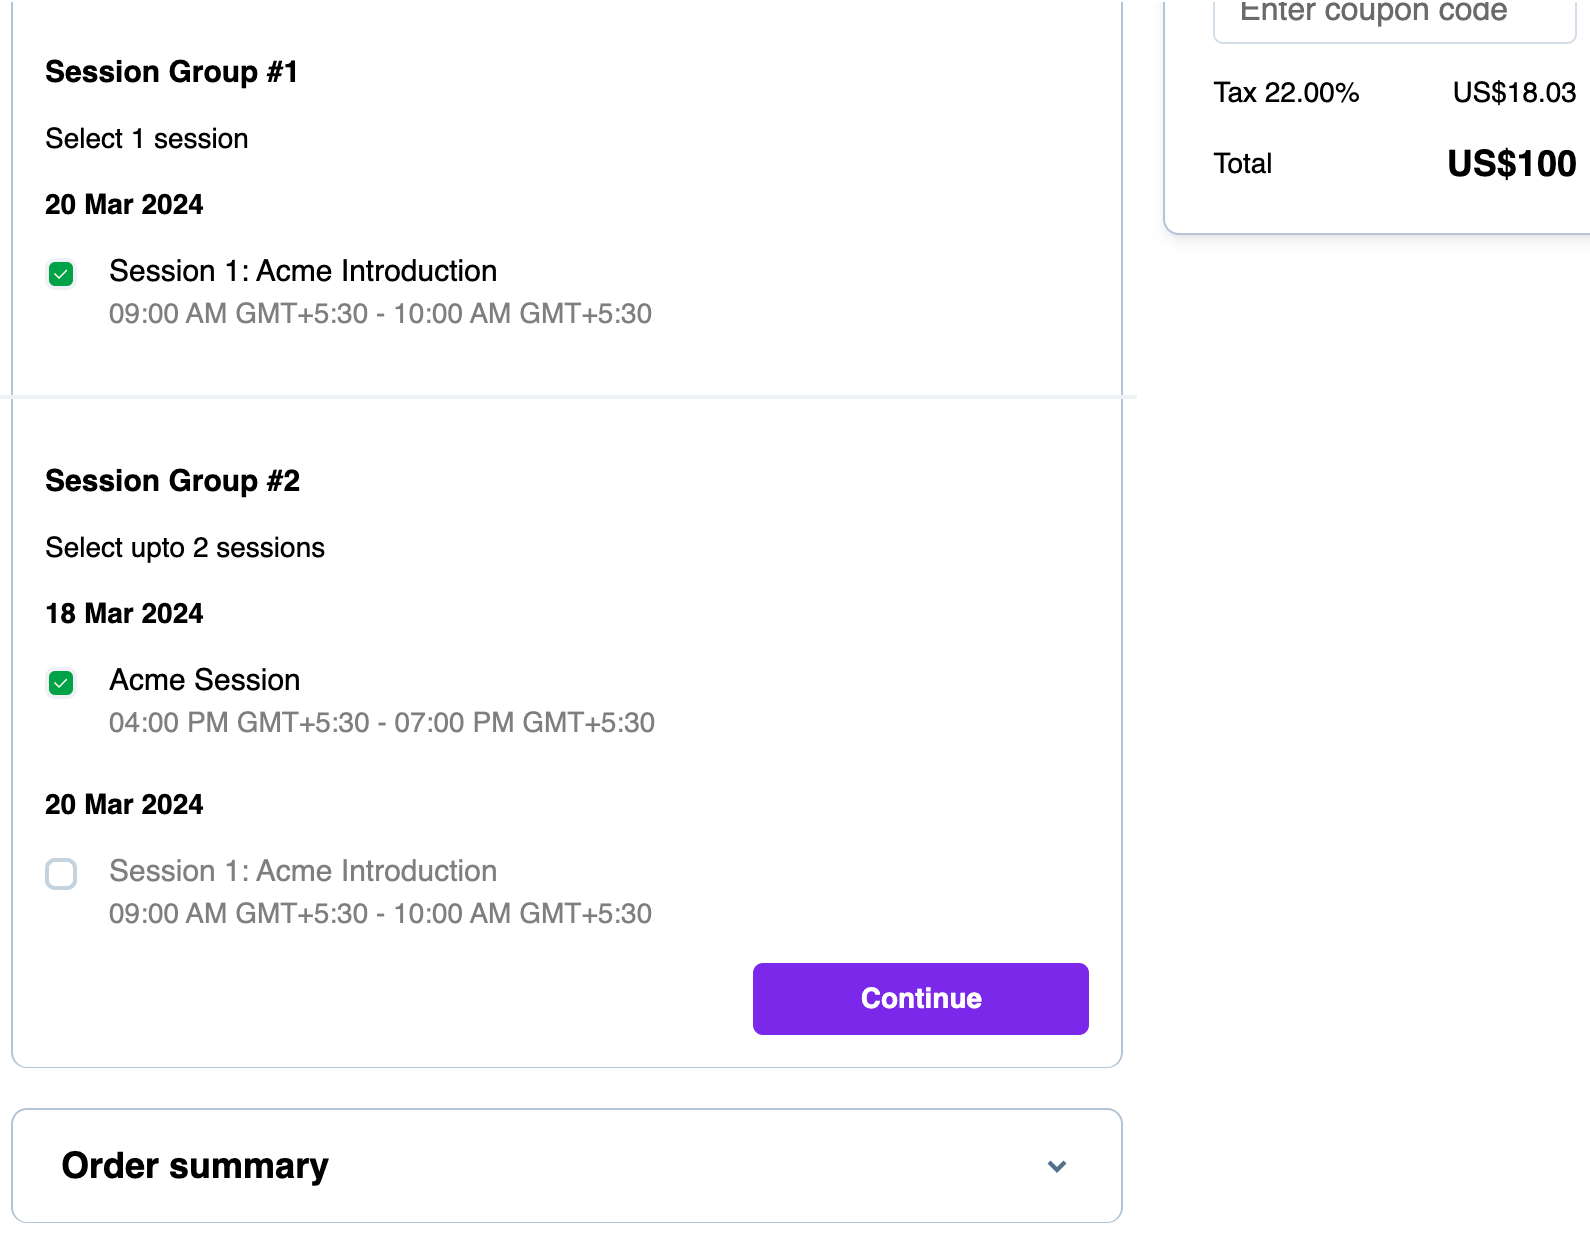Click the Continue button
This screenshot has height=1234, width=1590.
(x=920, y=998)
